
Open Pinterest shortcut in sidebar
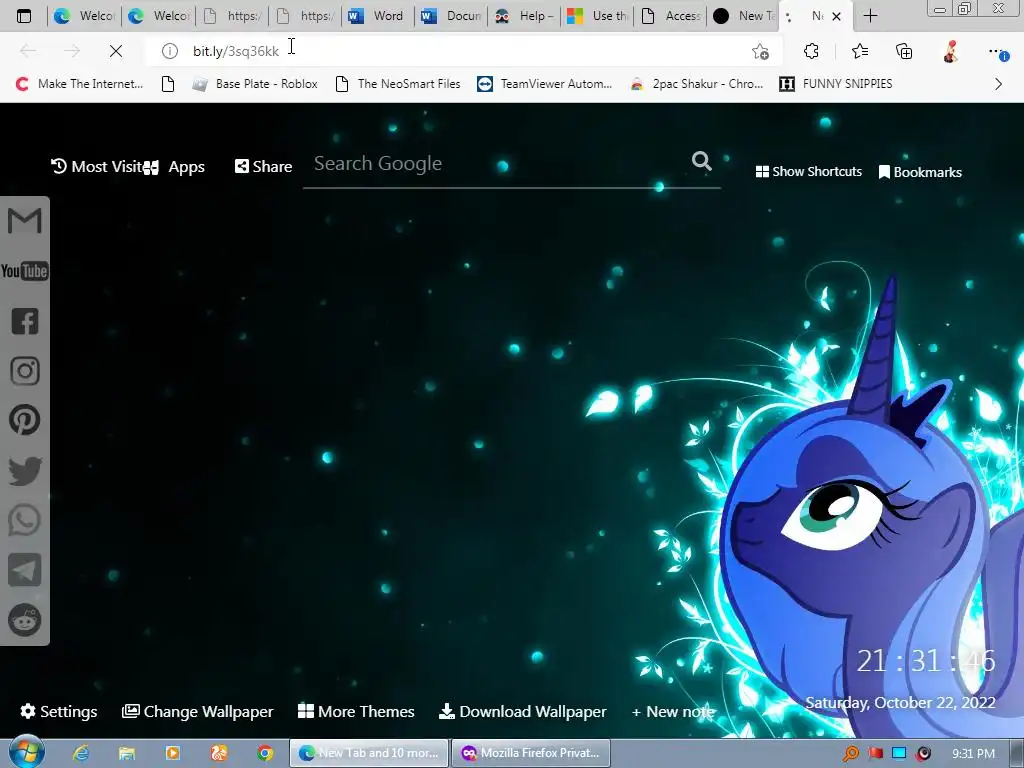[x=25, y=420]
